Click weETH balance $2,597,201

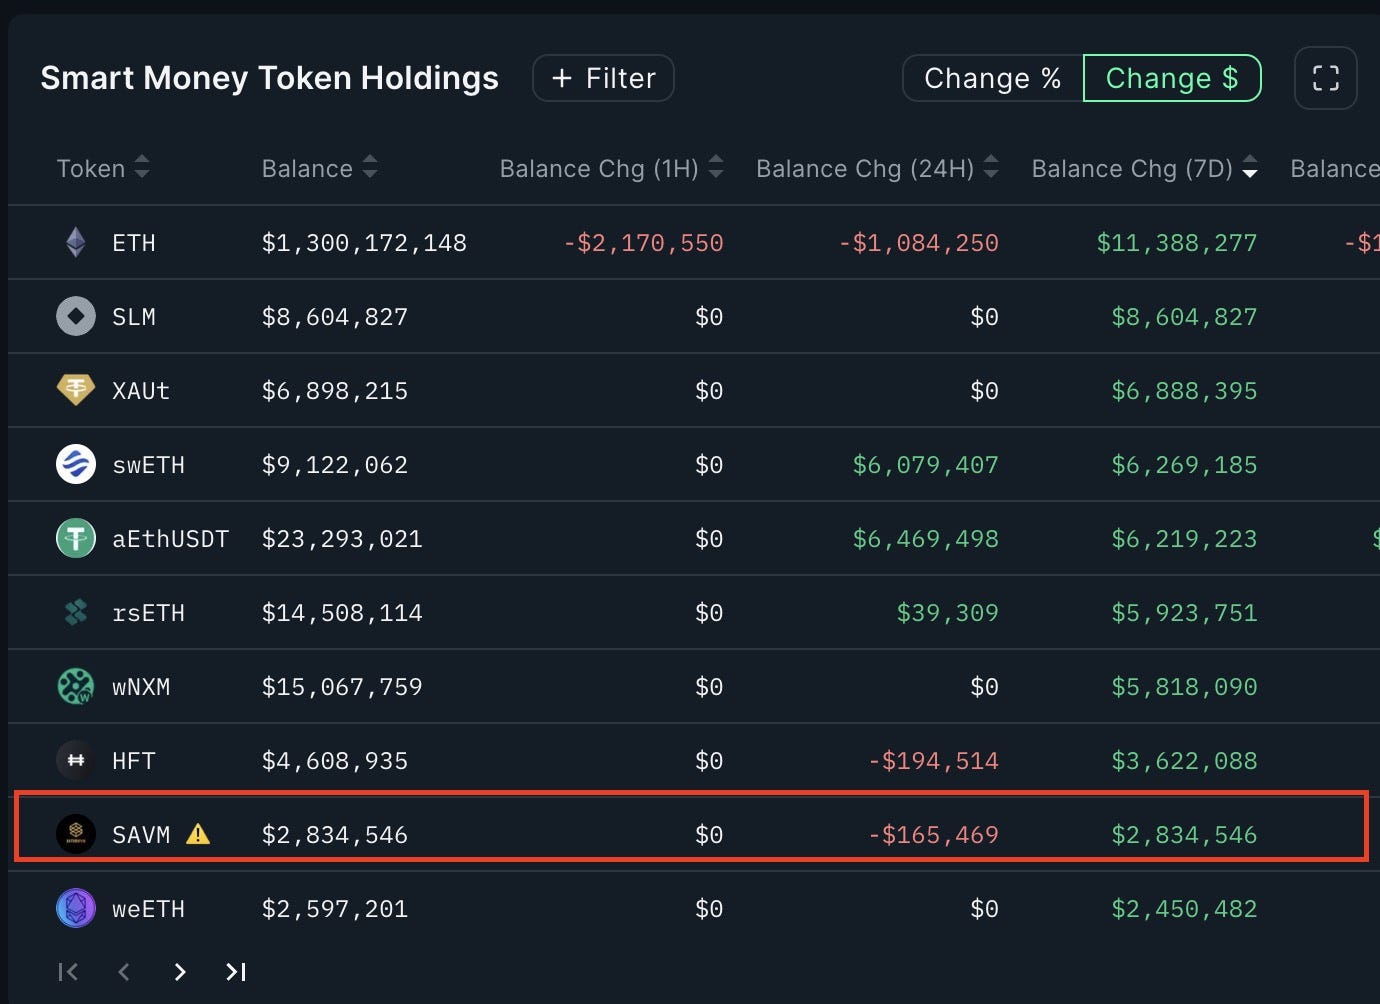[x=335, y=909]
